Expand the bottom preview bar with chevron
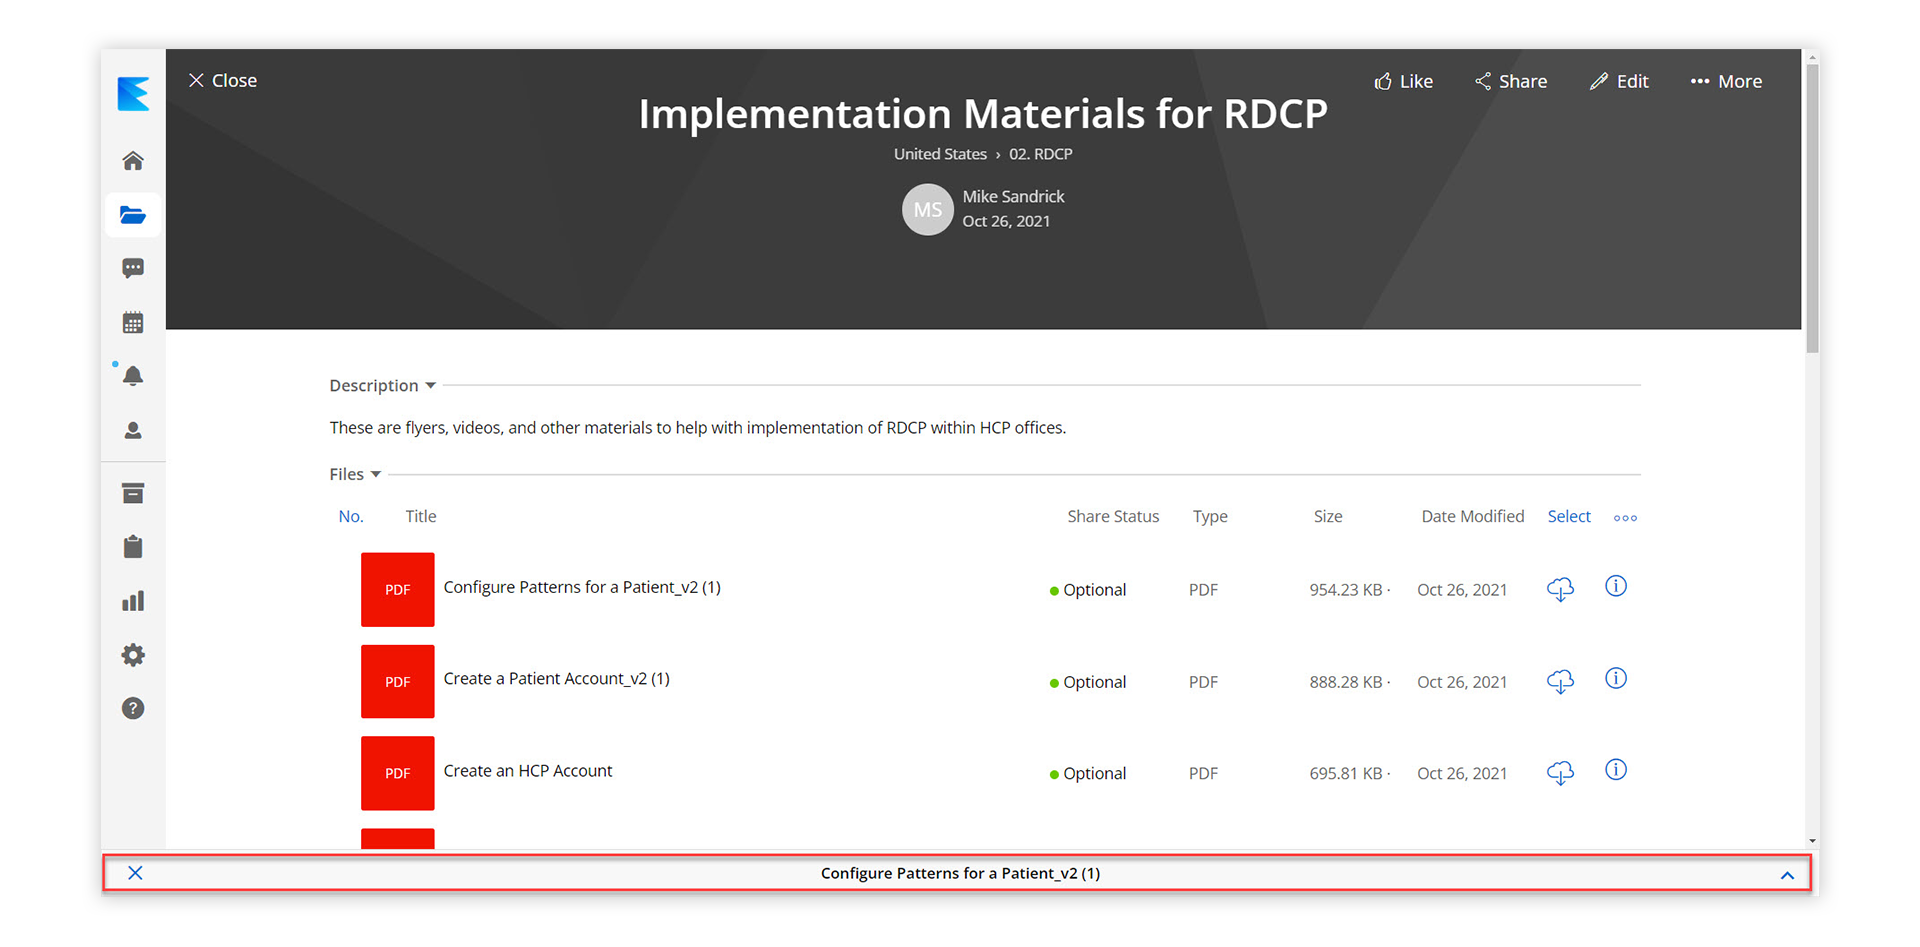1920x947 pixels. 1787,875
